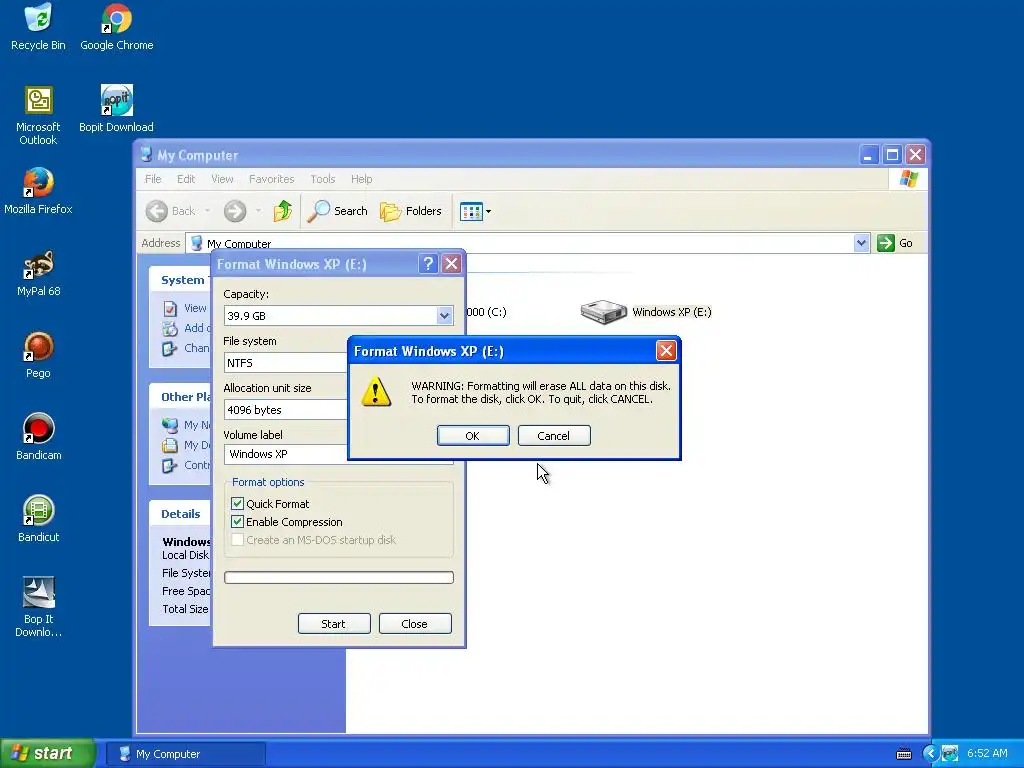The height and width of the screenshot is (768, 1024).
Task: Open the Favorites menu
Action: (272, 179)
